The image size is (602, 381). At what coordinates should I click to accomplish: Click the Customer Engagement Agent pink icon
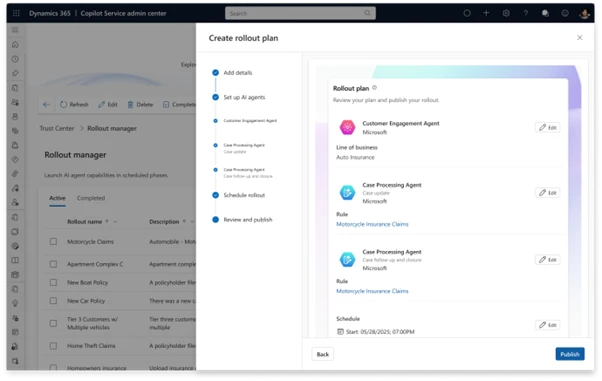click(347, 127)
